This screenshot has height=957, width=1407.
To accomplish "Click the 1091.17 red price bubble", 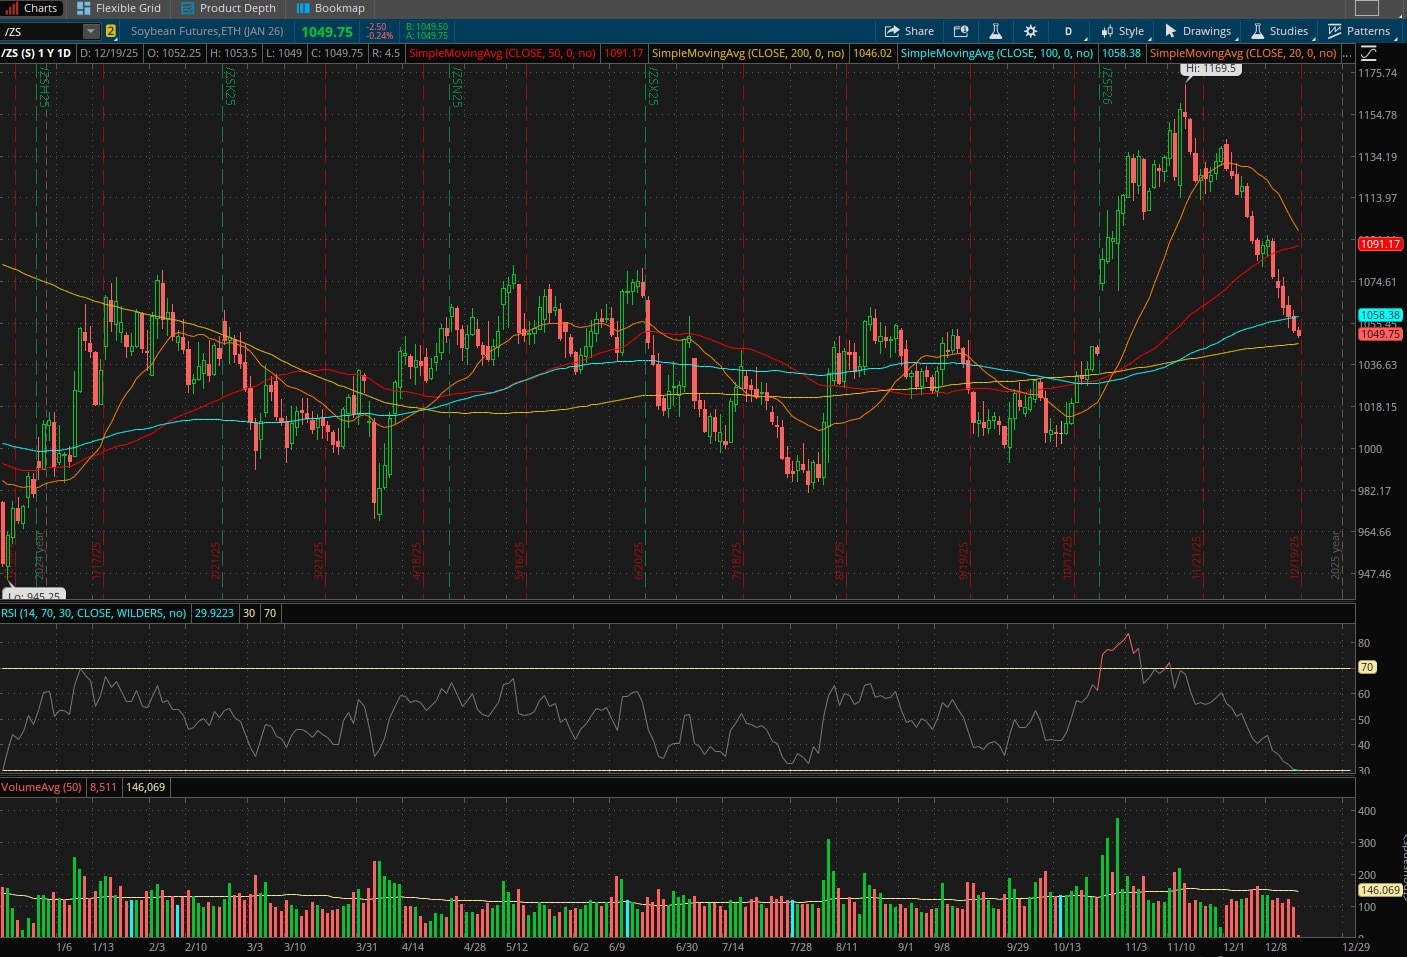I will (x=1379, y=243).
